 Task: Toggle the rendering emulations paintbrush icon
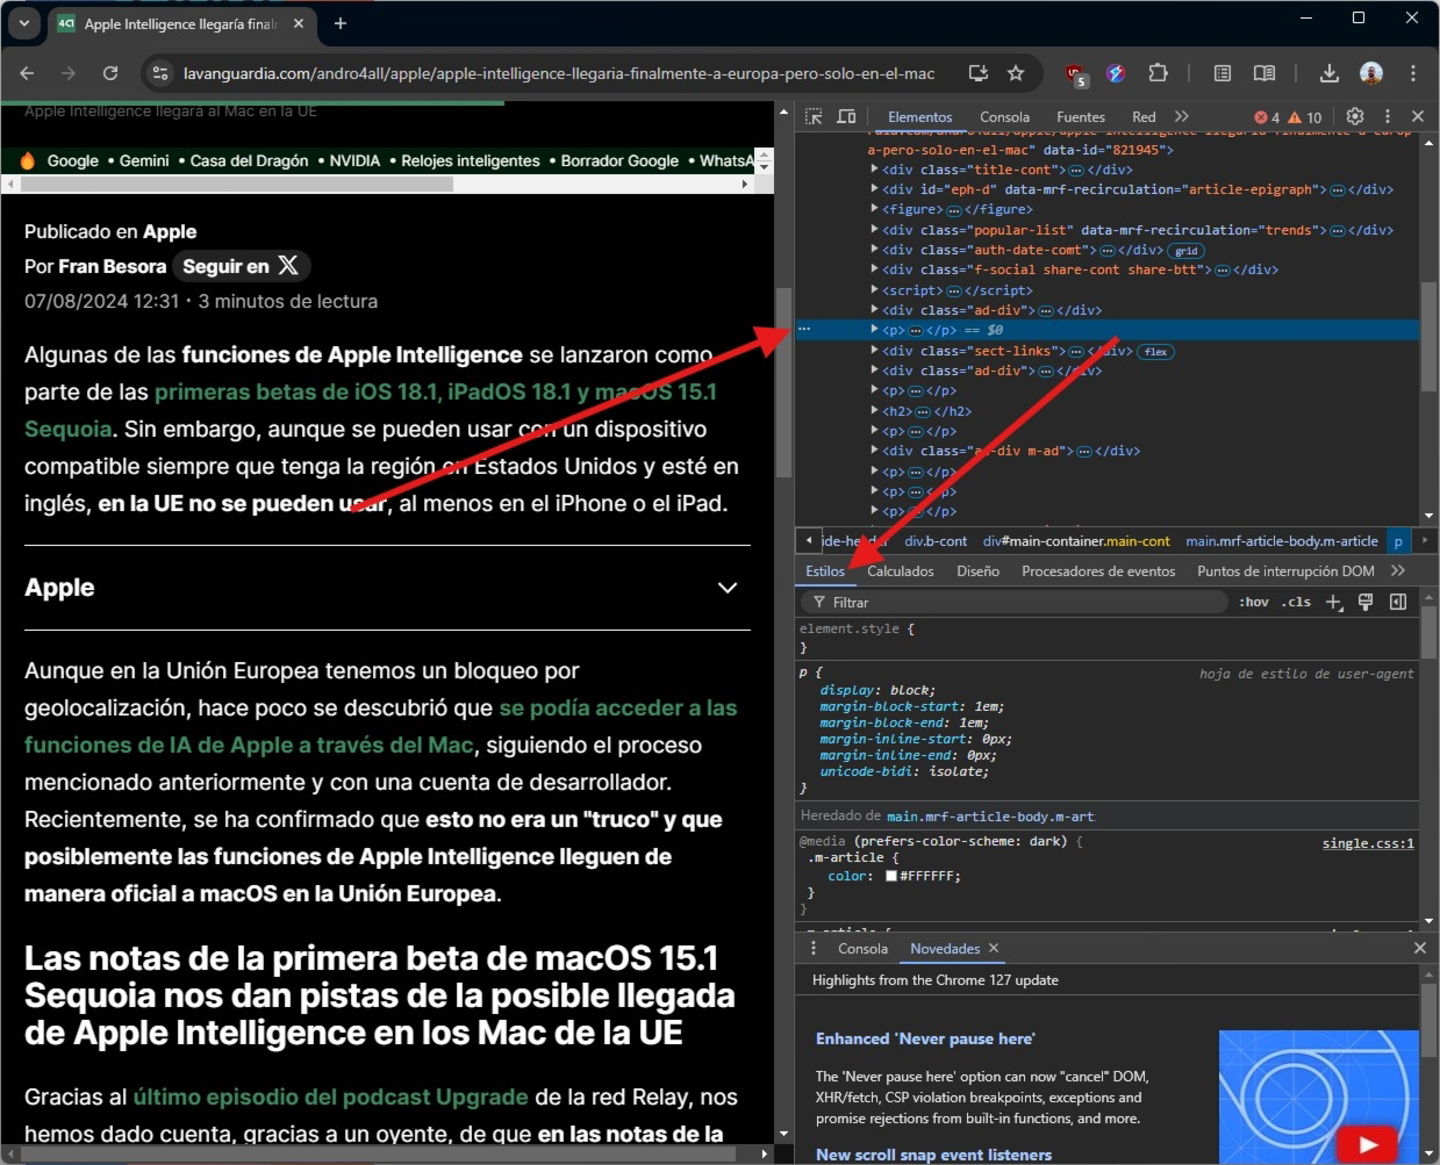[x=1366, y=602]
